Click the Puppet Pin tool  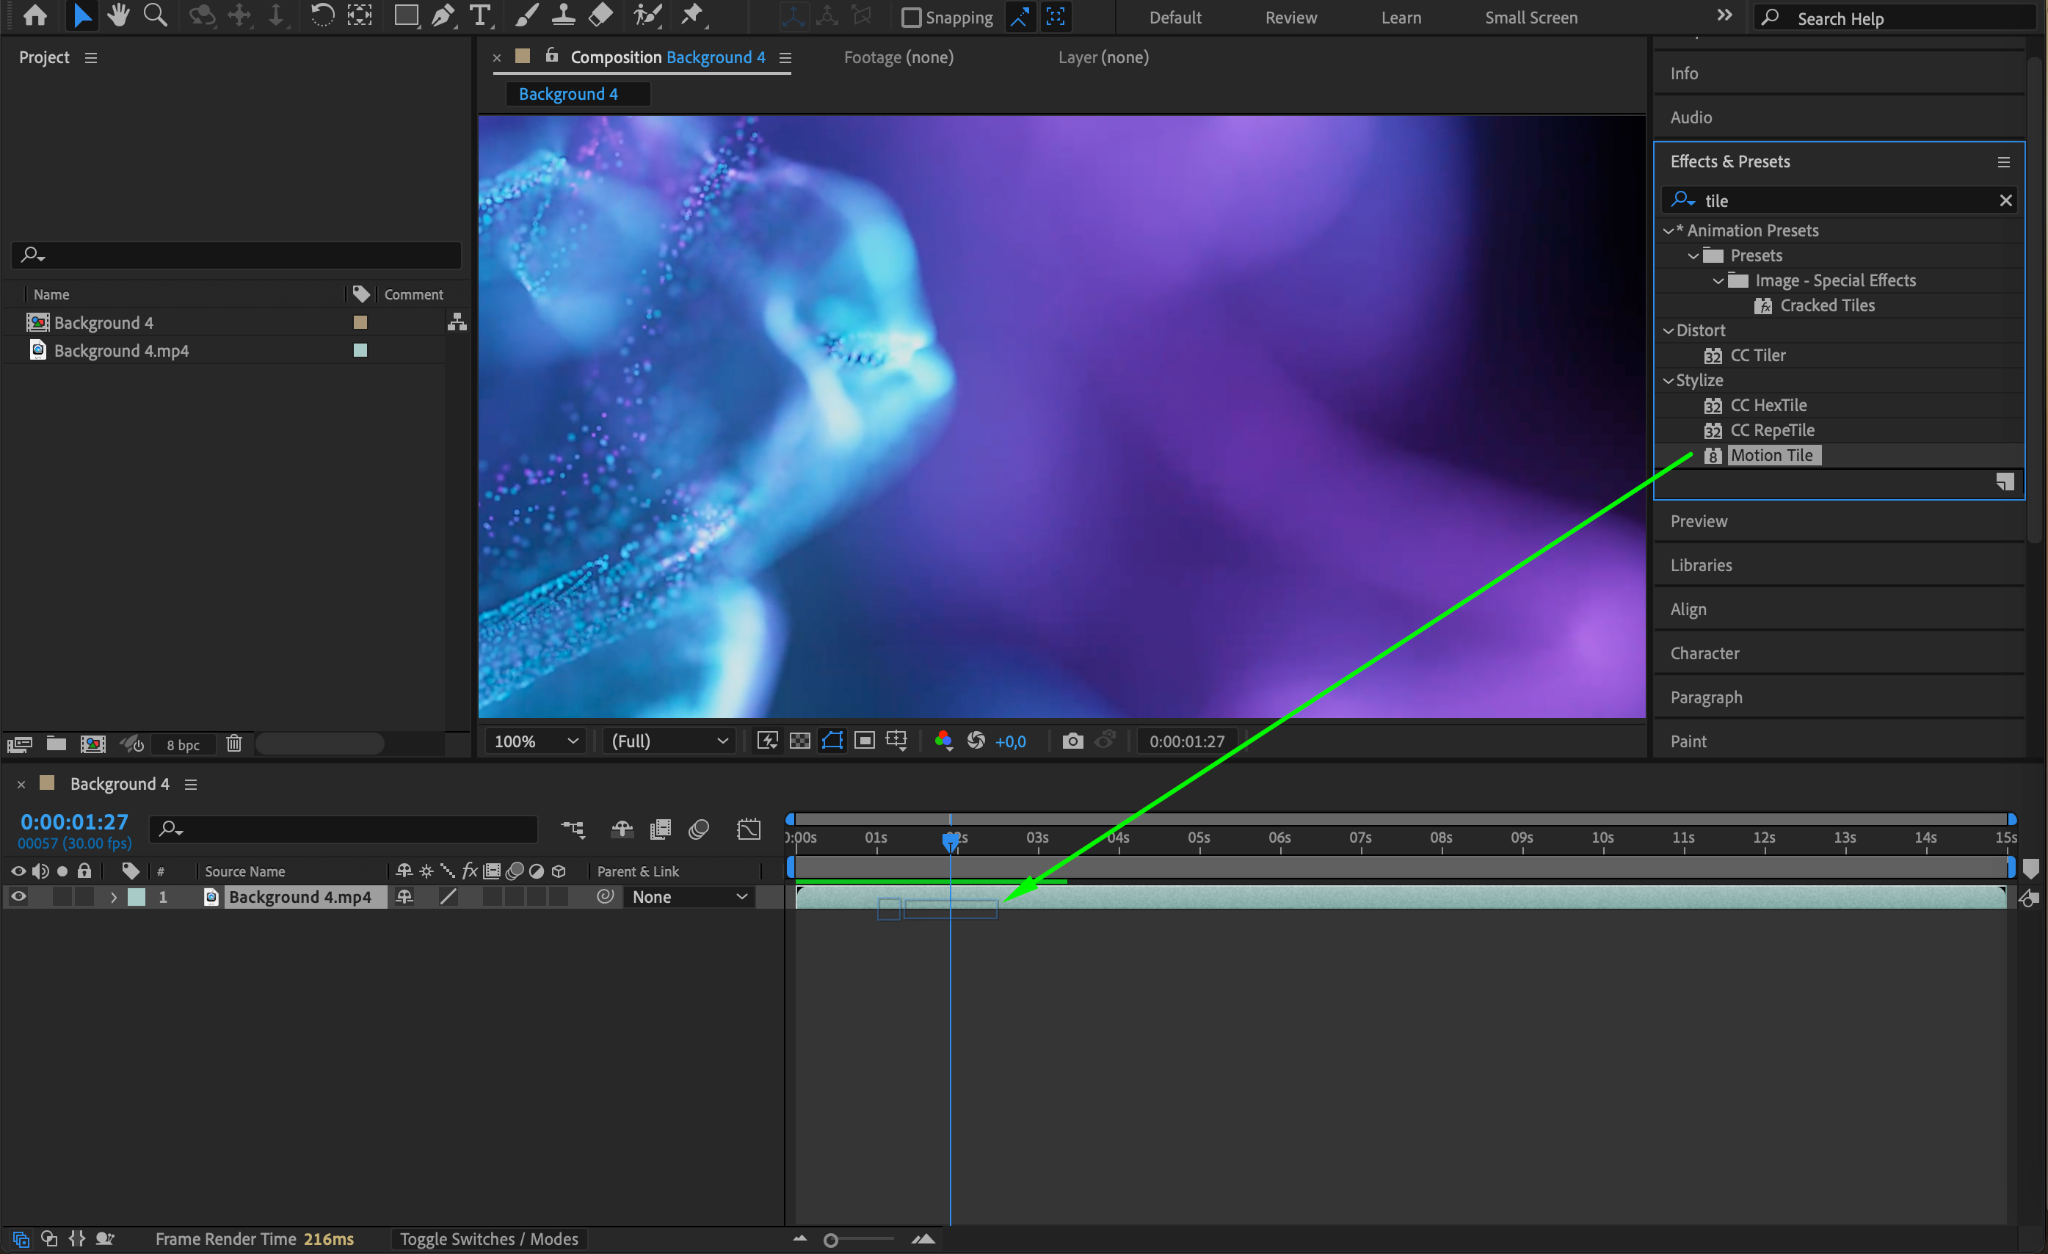click(x=692, y=15)
